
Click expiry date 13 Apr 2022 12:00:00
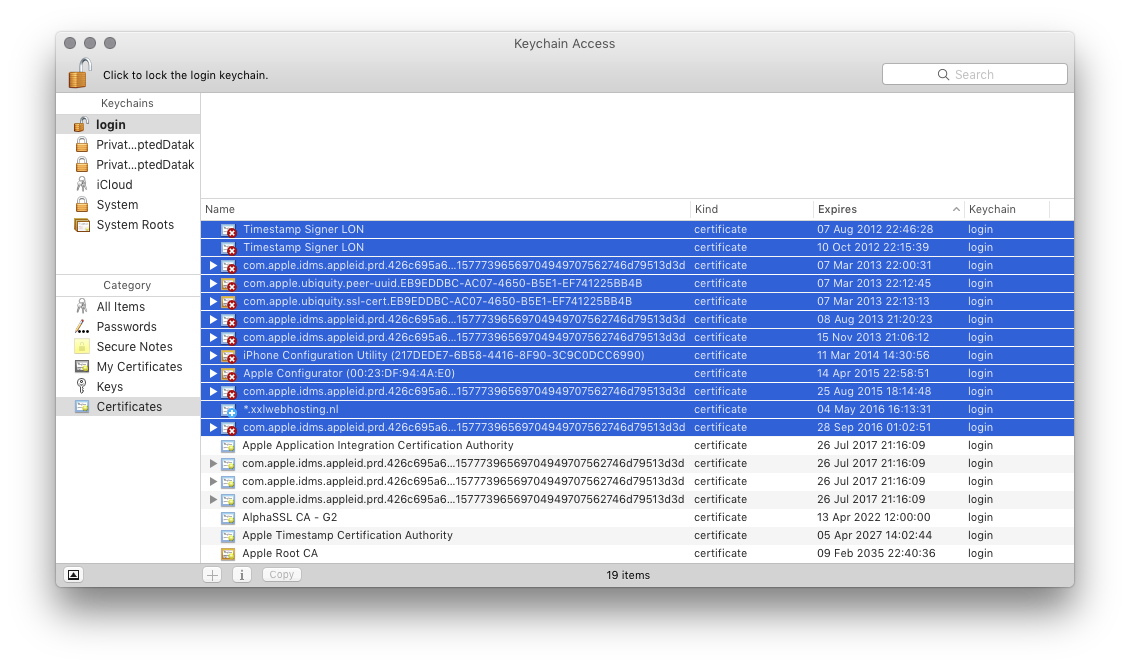(873, 517)
